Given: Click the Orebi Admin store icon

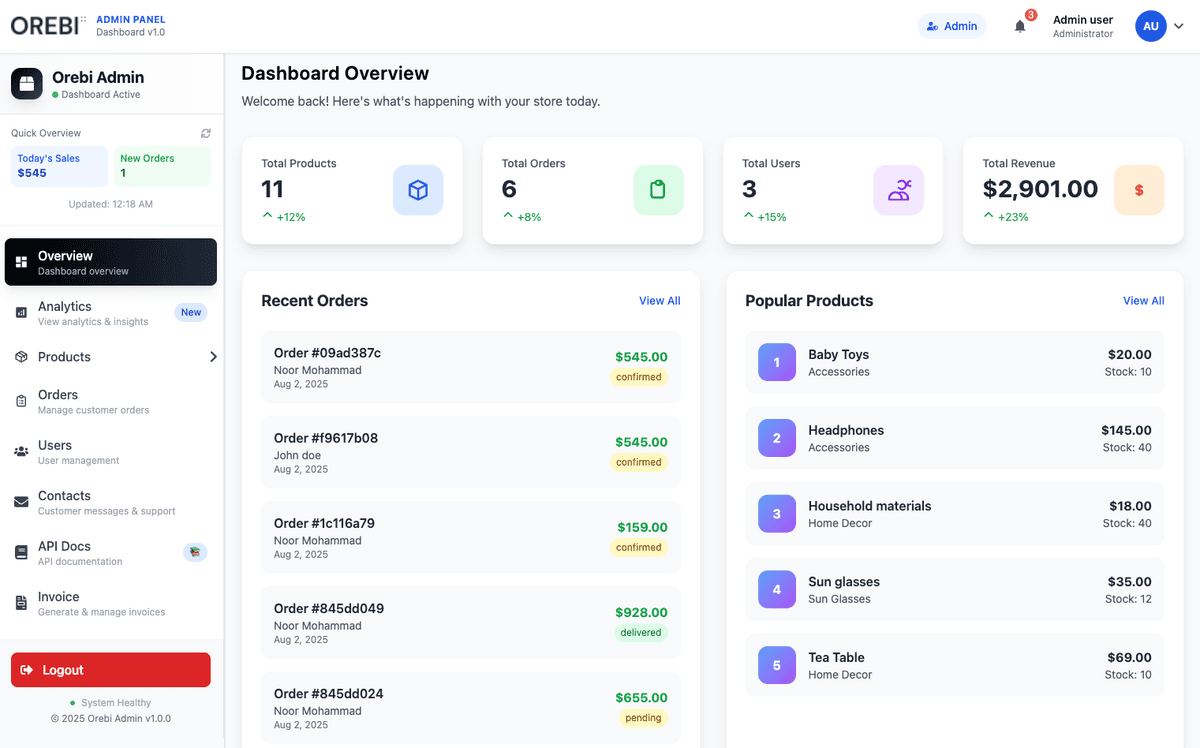Looking at the screenshot, I should coord(27,84).
